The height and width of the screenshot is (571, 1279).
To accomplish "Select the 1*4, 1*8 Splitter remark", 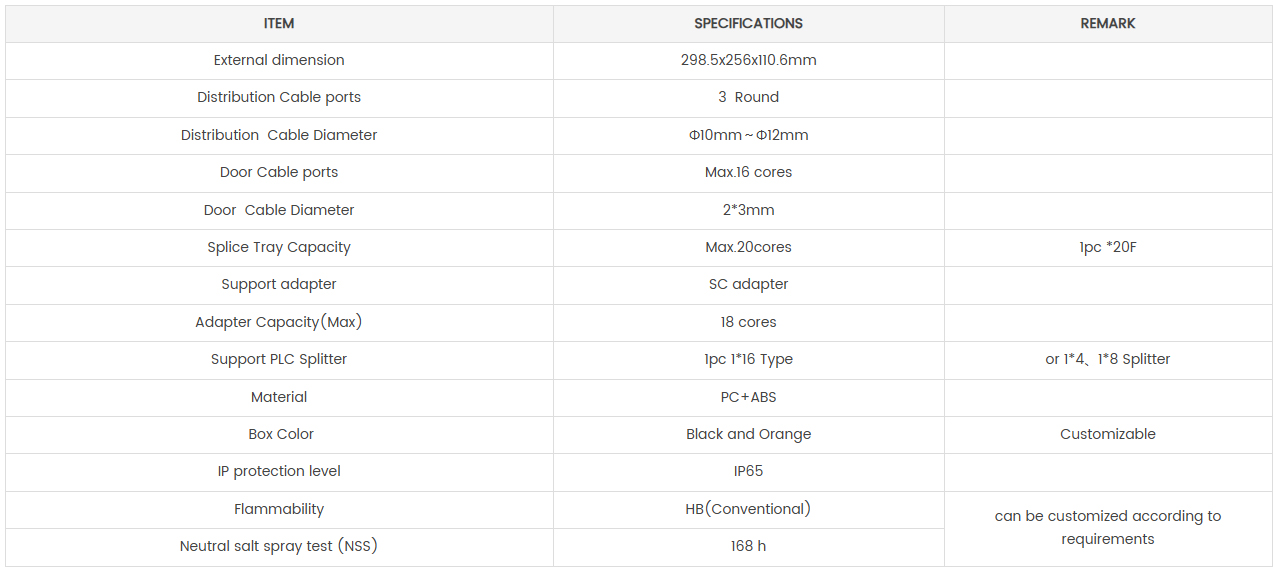I will pyautogui.click(x=1108, y=359).
